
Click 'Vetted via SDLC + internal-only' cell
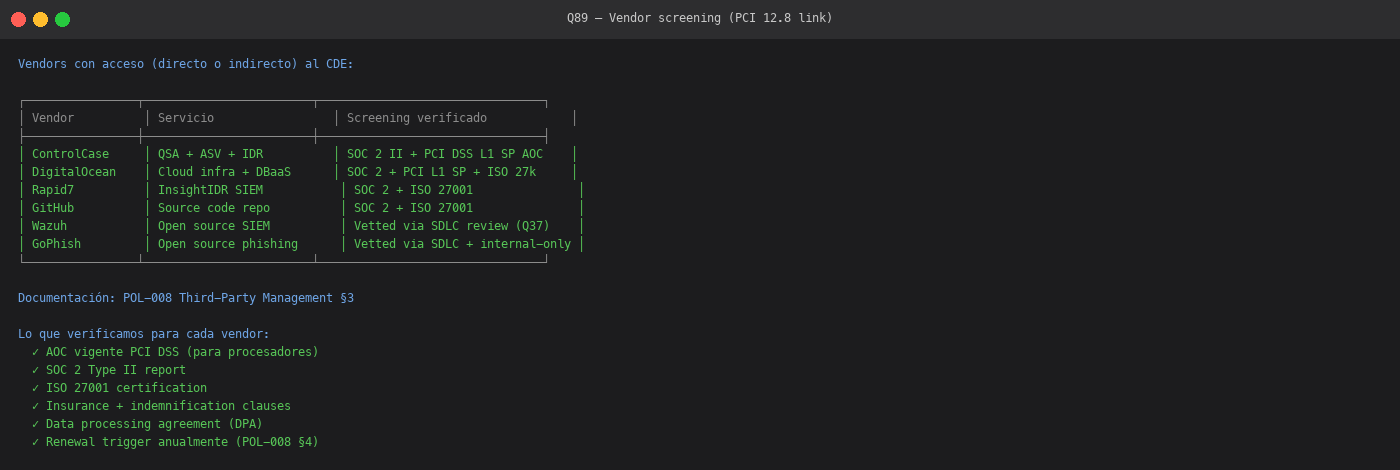pos(462,244)
